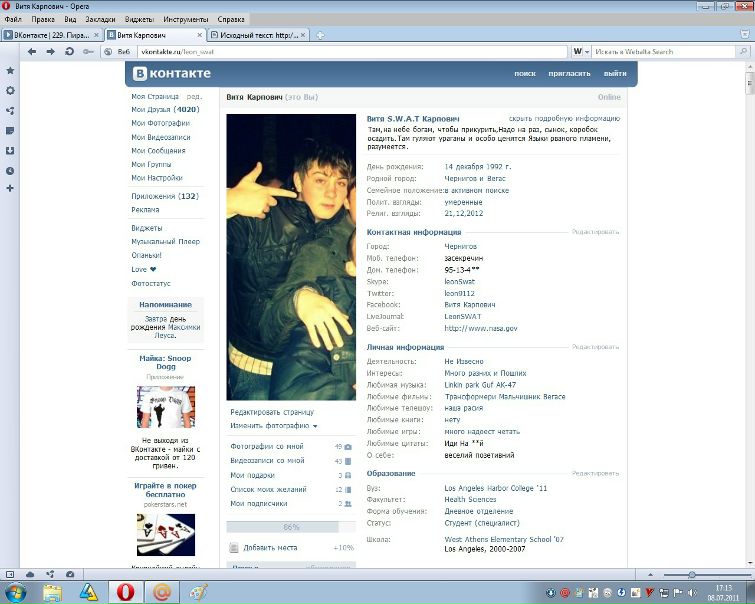Adjust the zoom slider in status bar

click(x=691, y=575)
